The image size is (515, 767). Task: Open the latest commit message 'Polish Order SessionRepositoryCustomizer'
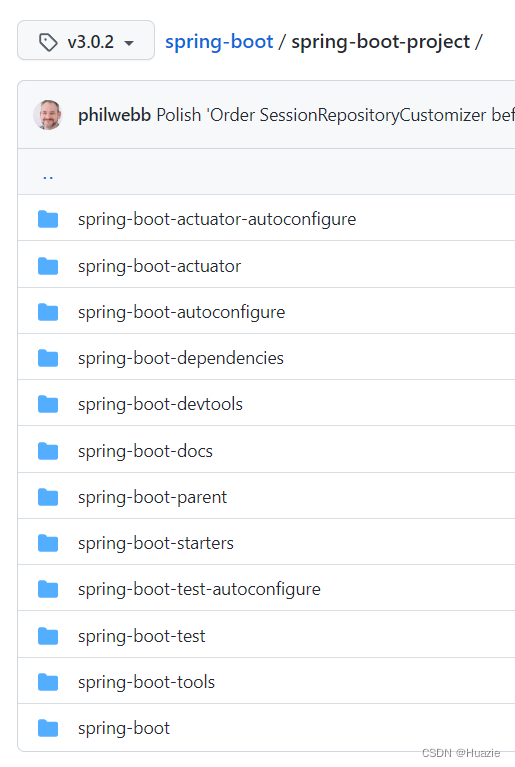click(x=336, y=115)
